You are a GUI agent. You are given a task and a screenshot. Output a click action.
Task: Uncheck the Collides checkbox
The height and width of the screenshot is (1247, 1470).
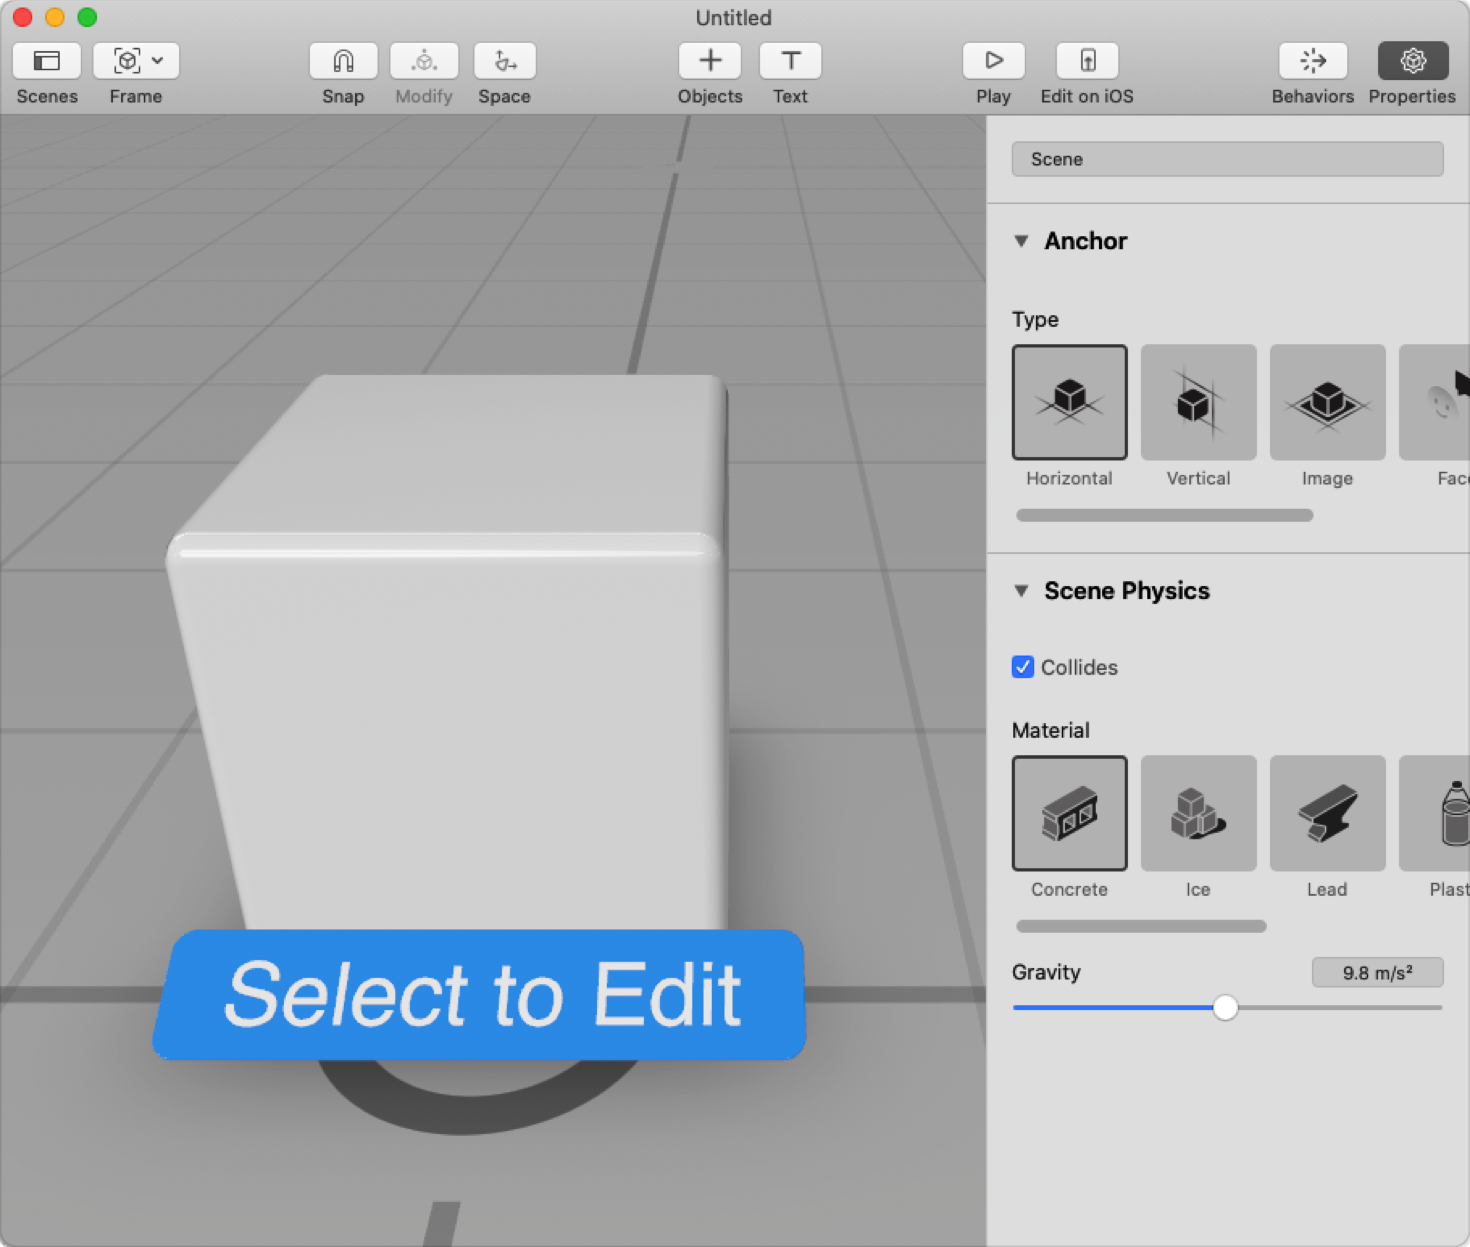1022,667
